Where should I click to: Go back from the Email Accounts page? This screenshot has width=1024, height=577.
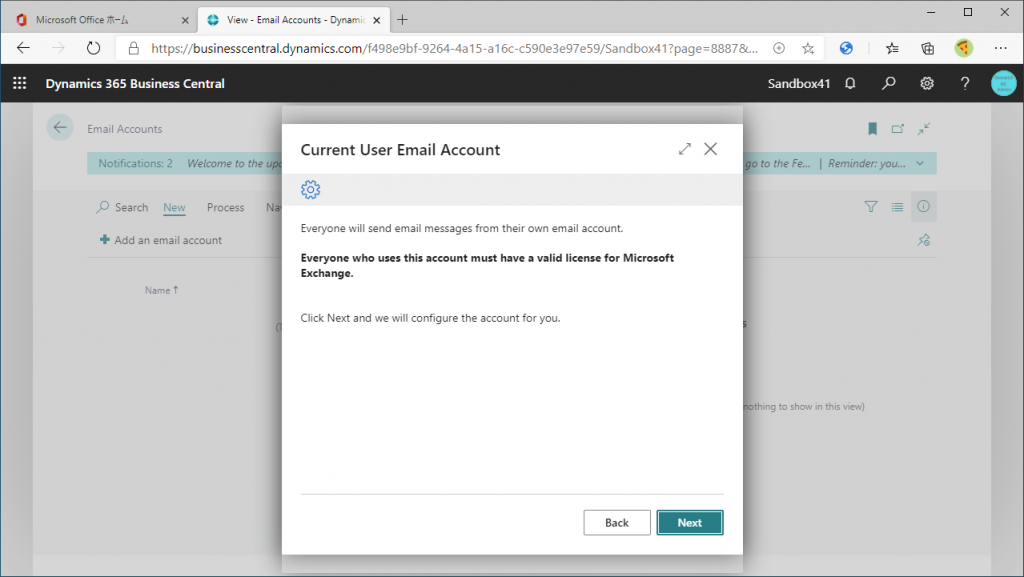coord(60,128)
